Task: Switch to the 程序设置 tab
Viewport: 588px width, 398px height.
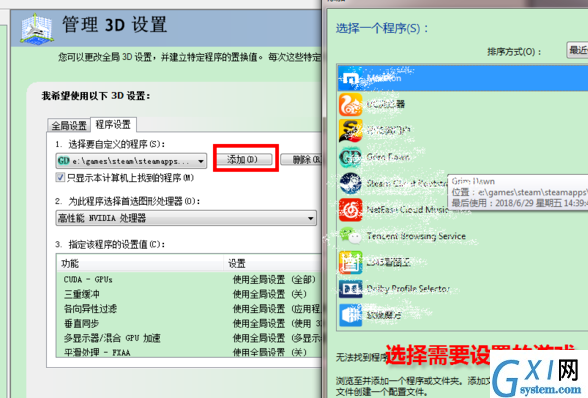Action: (113, 124)
